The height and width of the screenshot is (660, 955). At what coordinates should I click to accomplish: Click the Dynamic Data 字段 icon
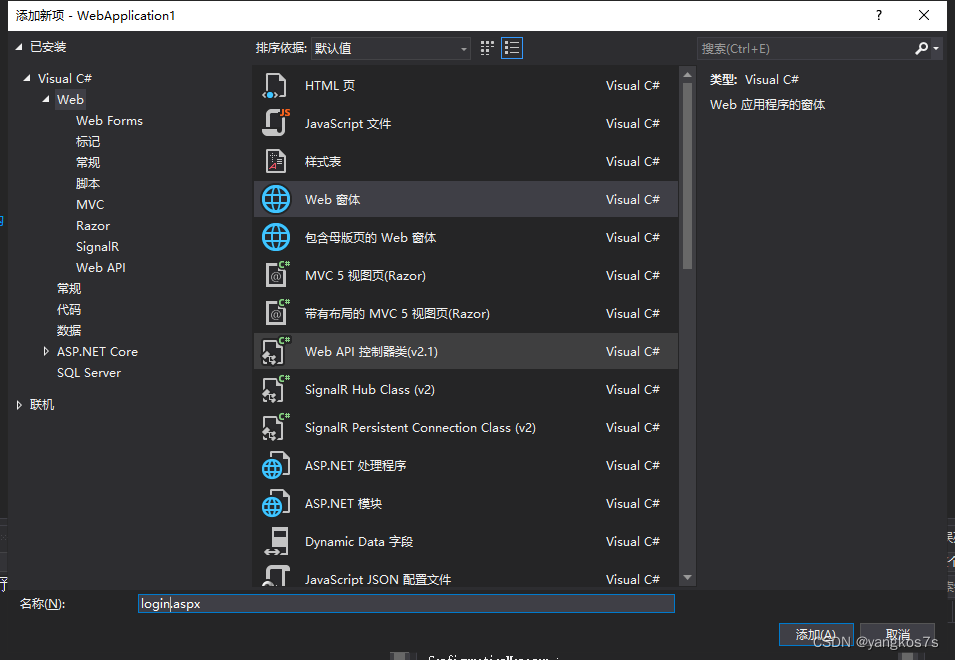click(x=275, y=541)
